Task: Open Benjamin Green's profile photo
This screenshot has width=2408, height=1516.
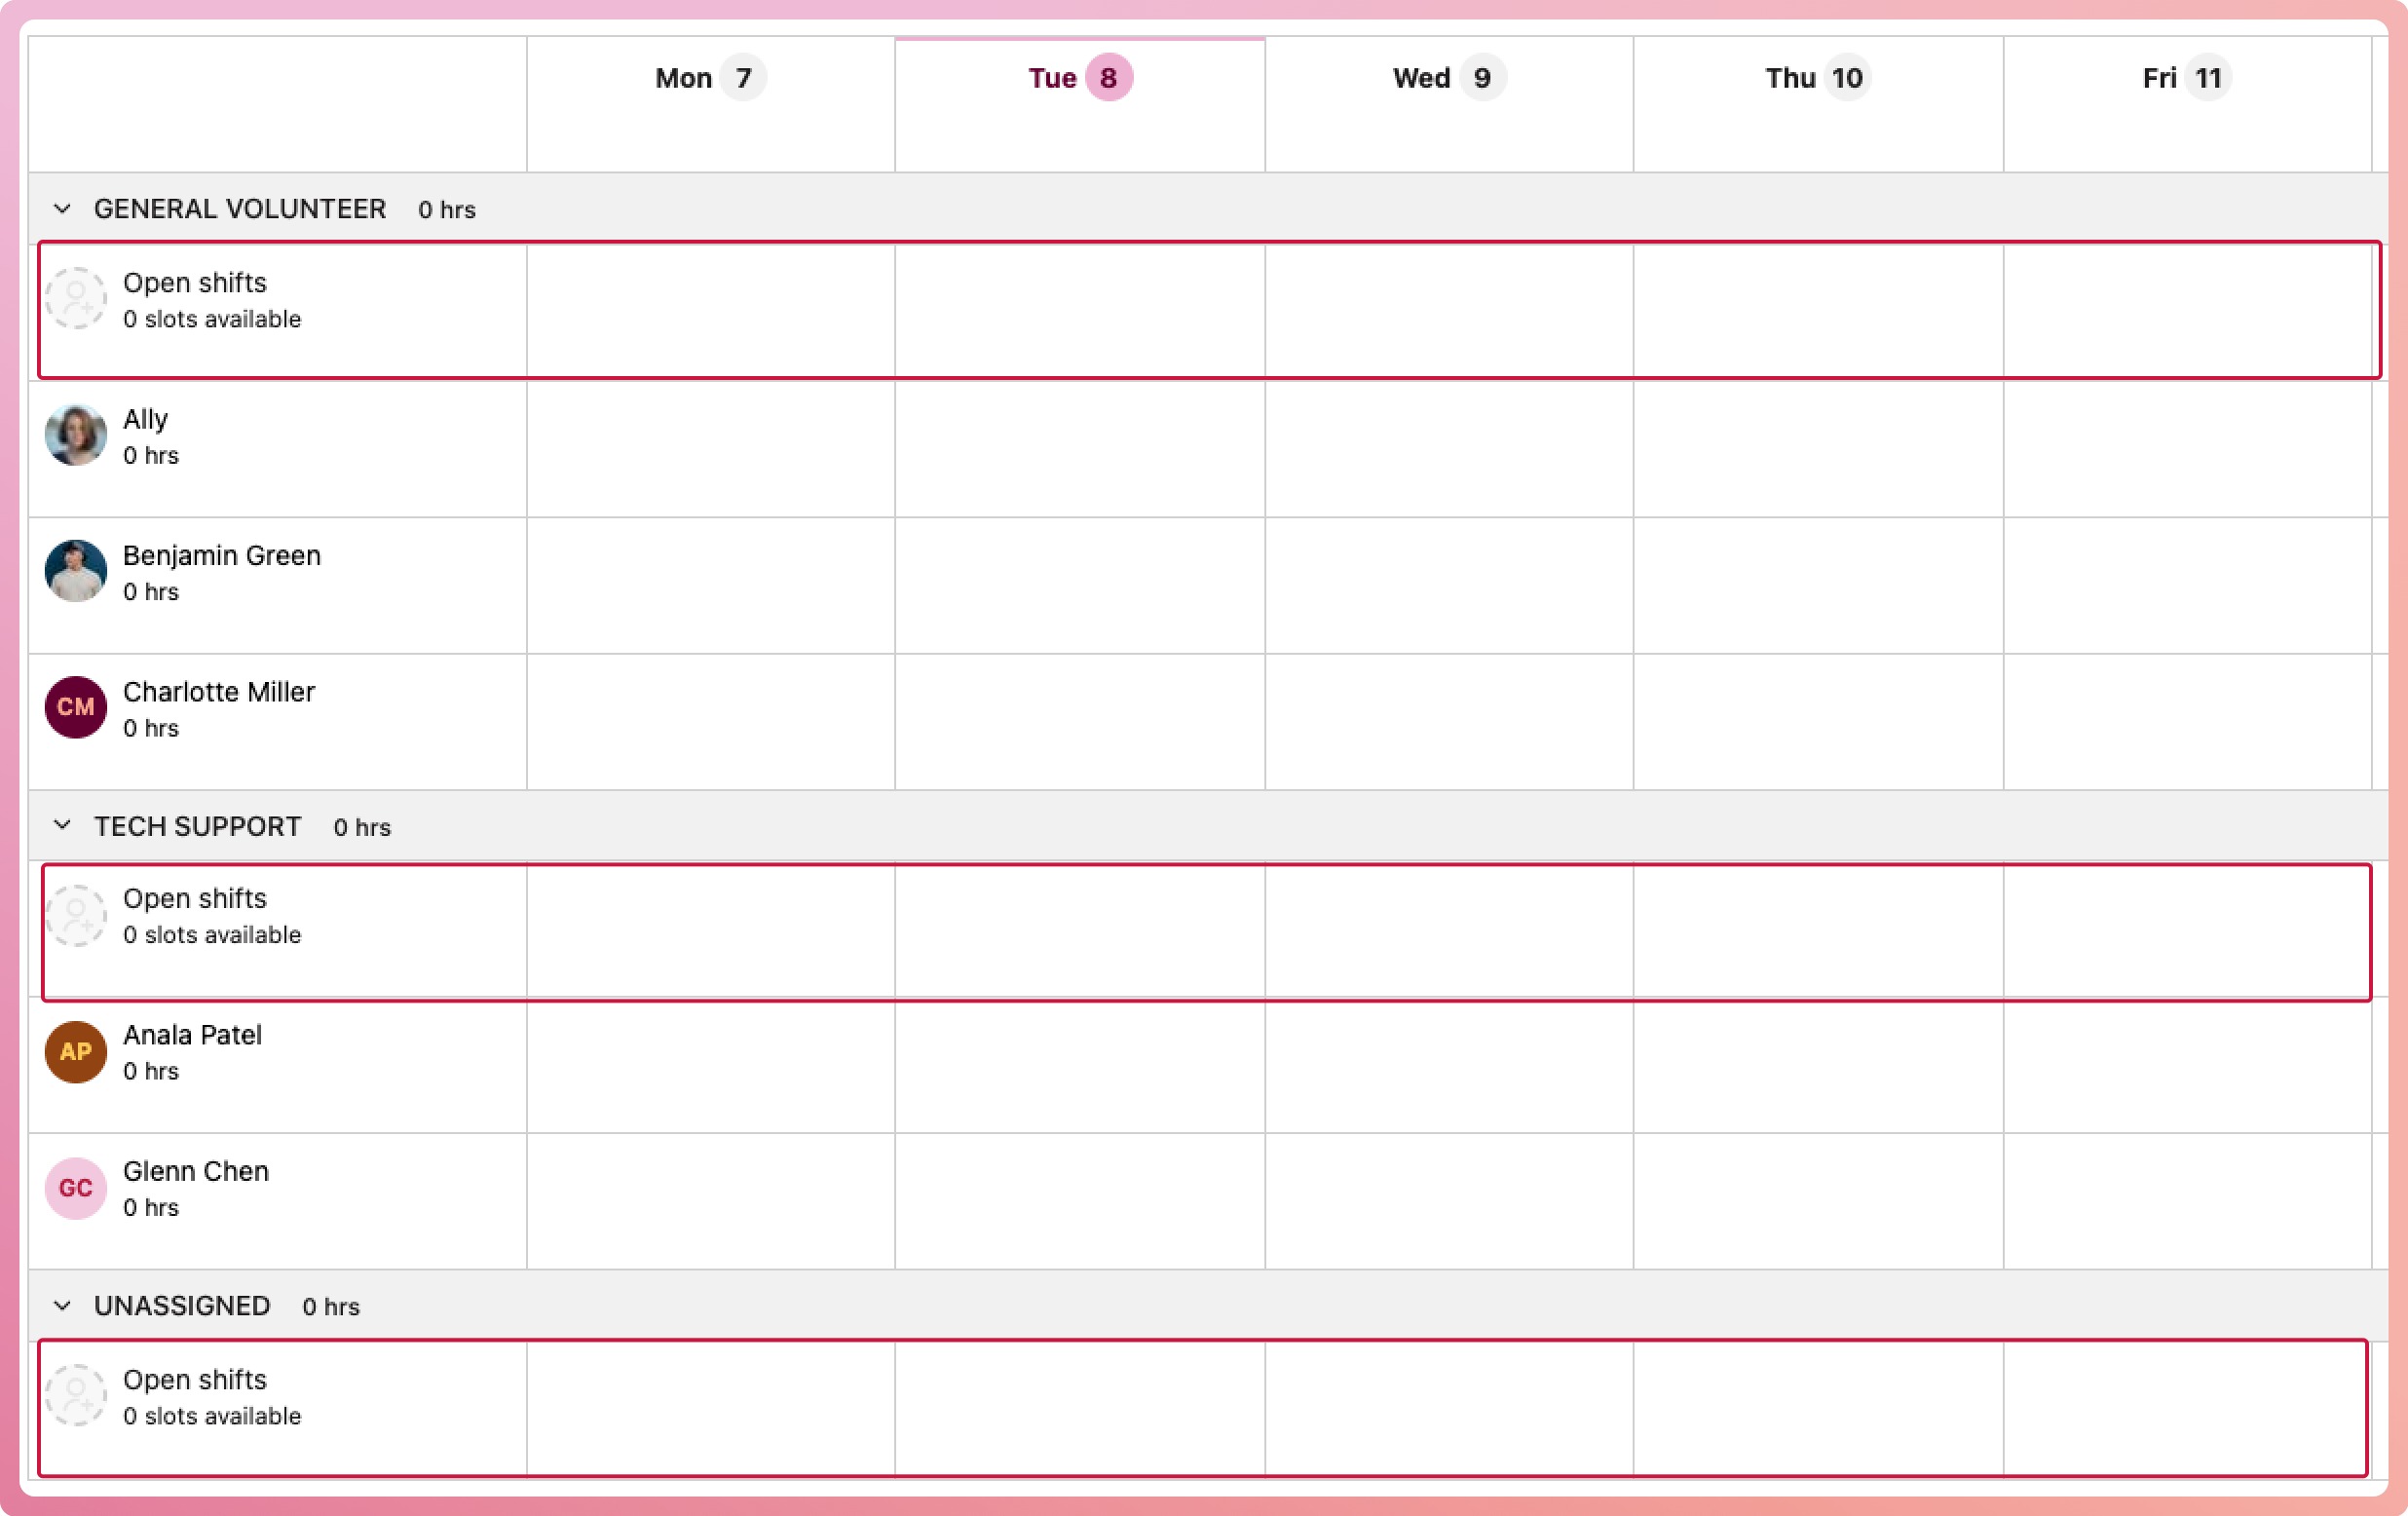Action: [x=76, y=571]
